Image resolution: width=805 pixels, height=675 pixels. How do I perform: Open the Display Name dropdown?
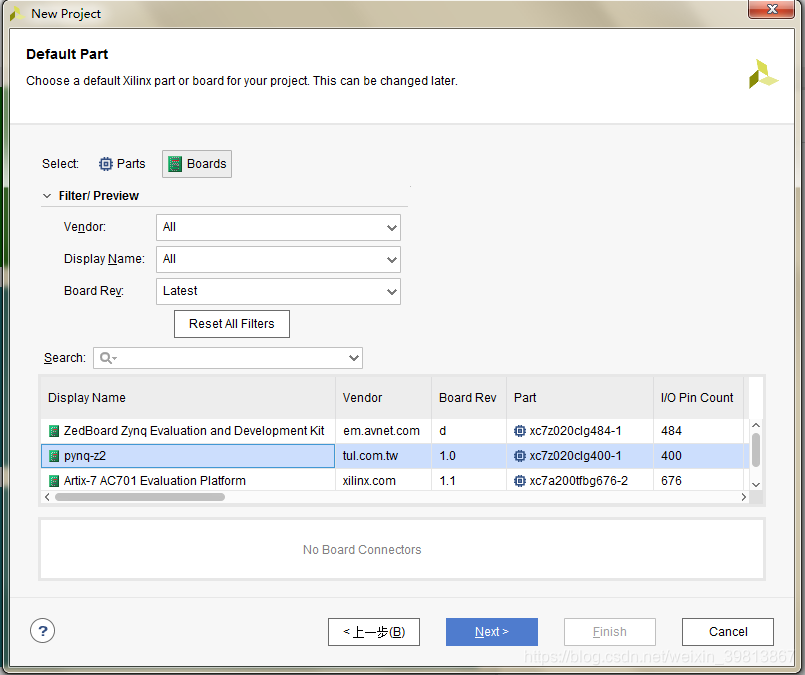coord(278,259)
